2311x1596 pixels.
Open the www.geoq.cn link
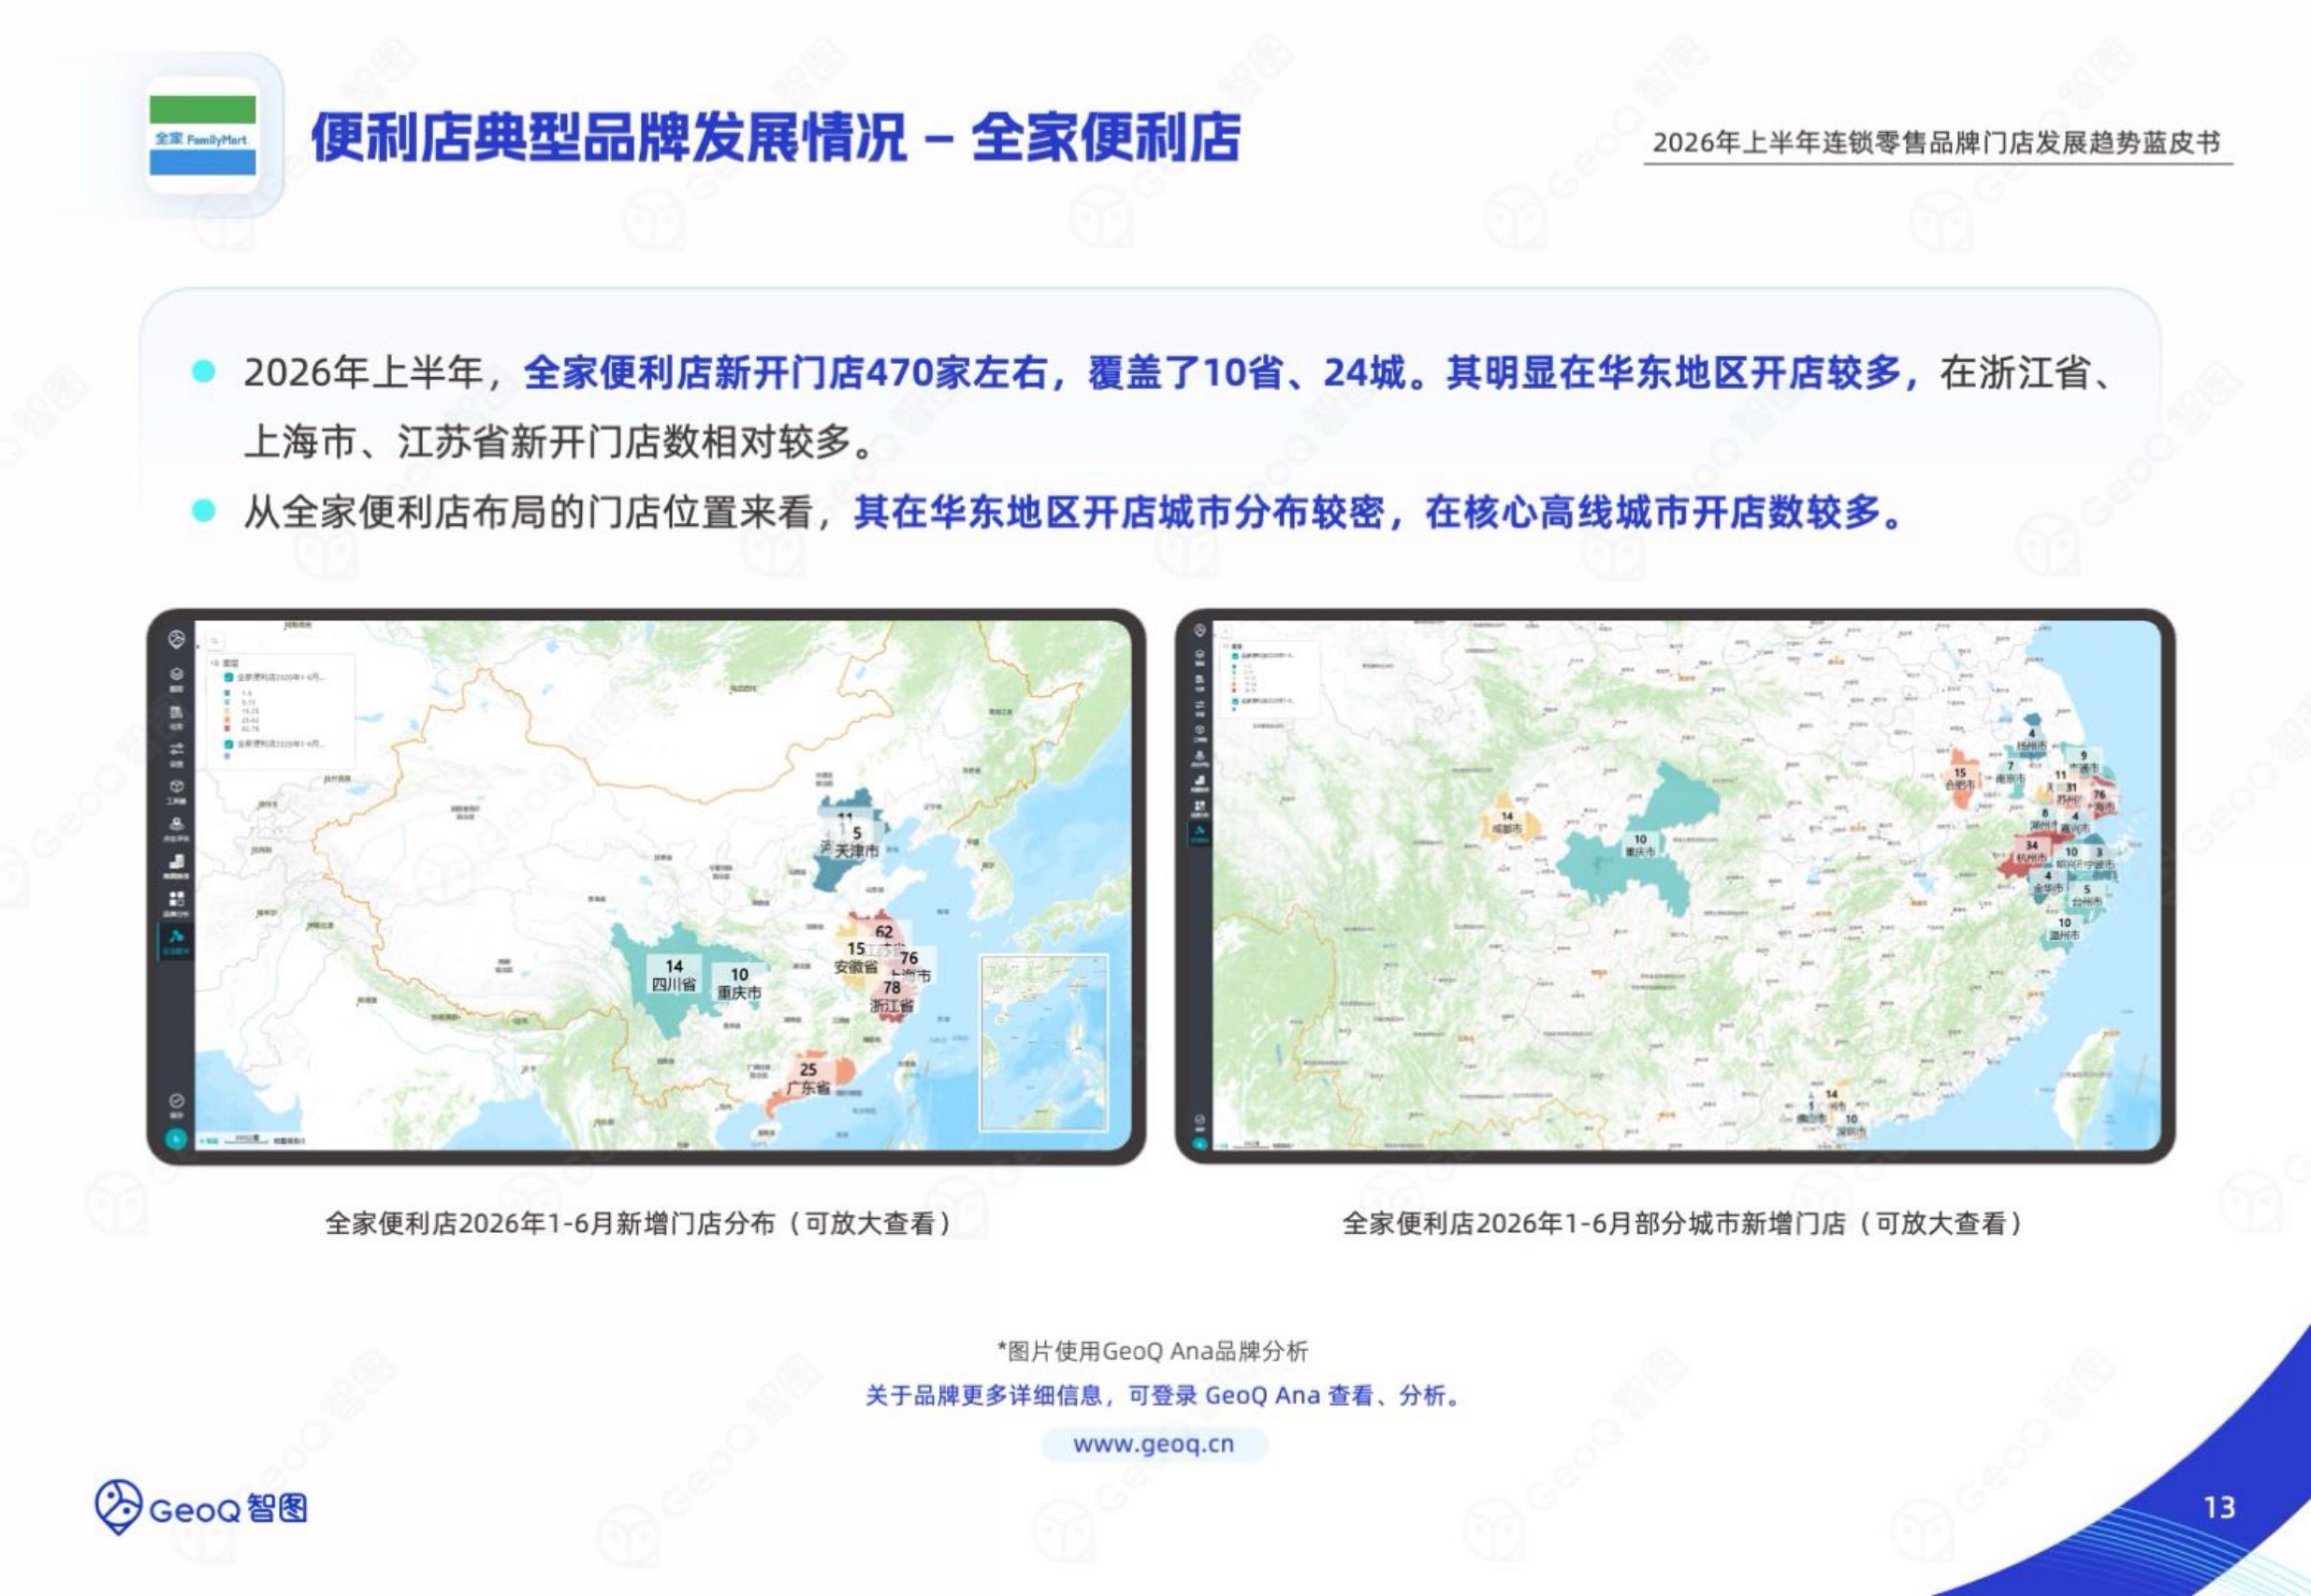(1154, 1444)
